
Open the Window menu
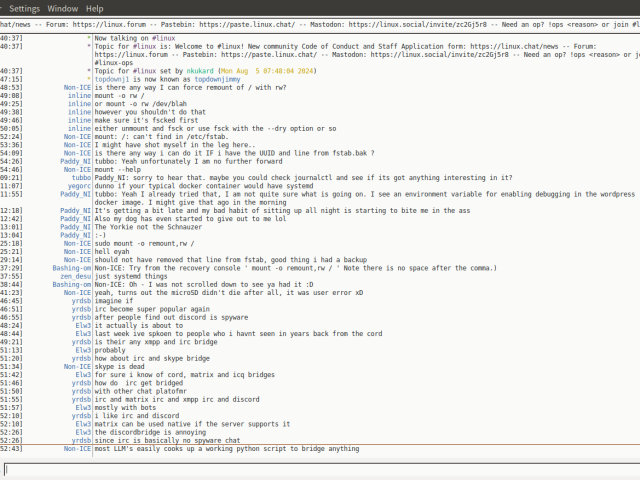63,7
